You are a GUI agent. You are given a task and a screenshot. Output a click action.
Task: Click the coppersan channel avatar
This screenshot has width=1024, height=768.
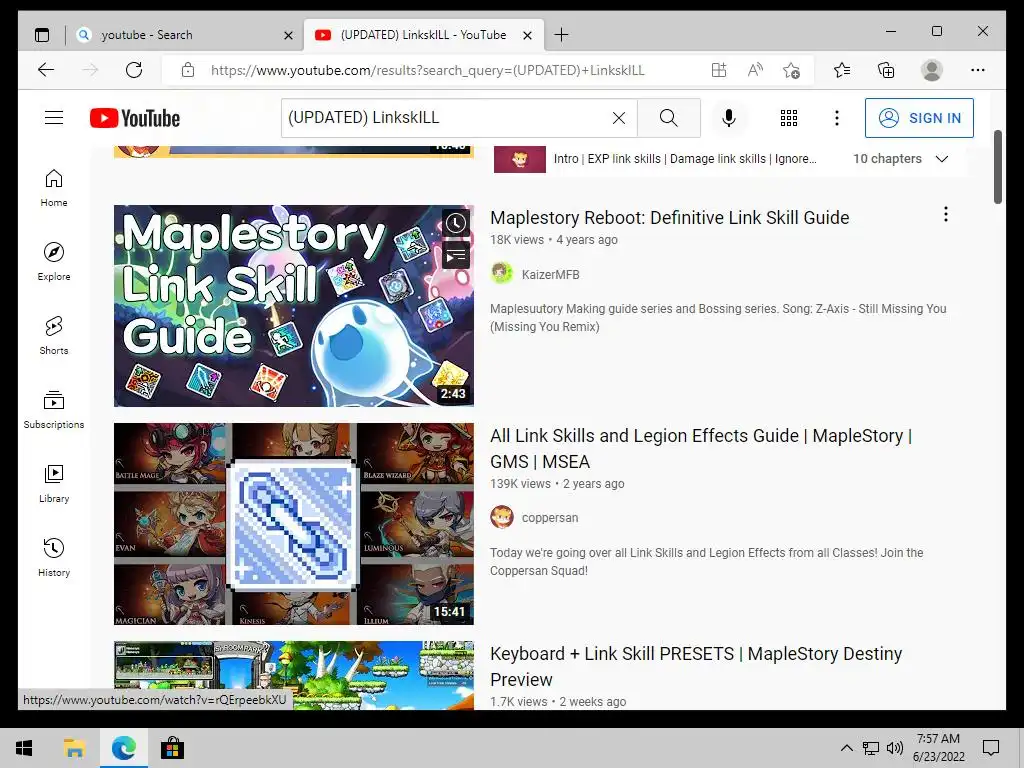(502, 517)
